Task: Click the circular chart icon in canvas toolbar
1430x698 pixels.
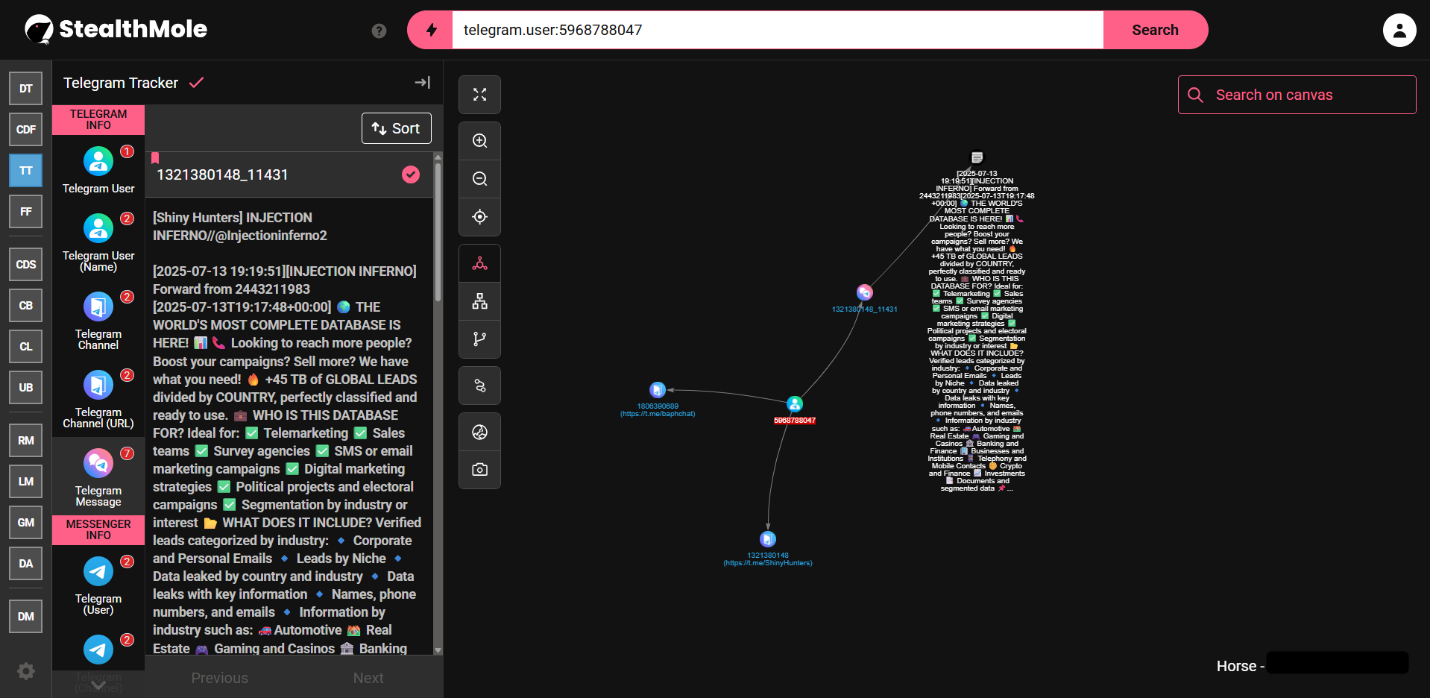Action: [480, 432]
